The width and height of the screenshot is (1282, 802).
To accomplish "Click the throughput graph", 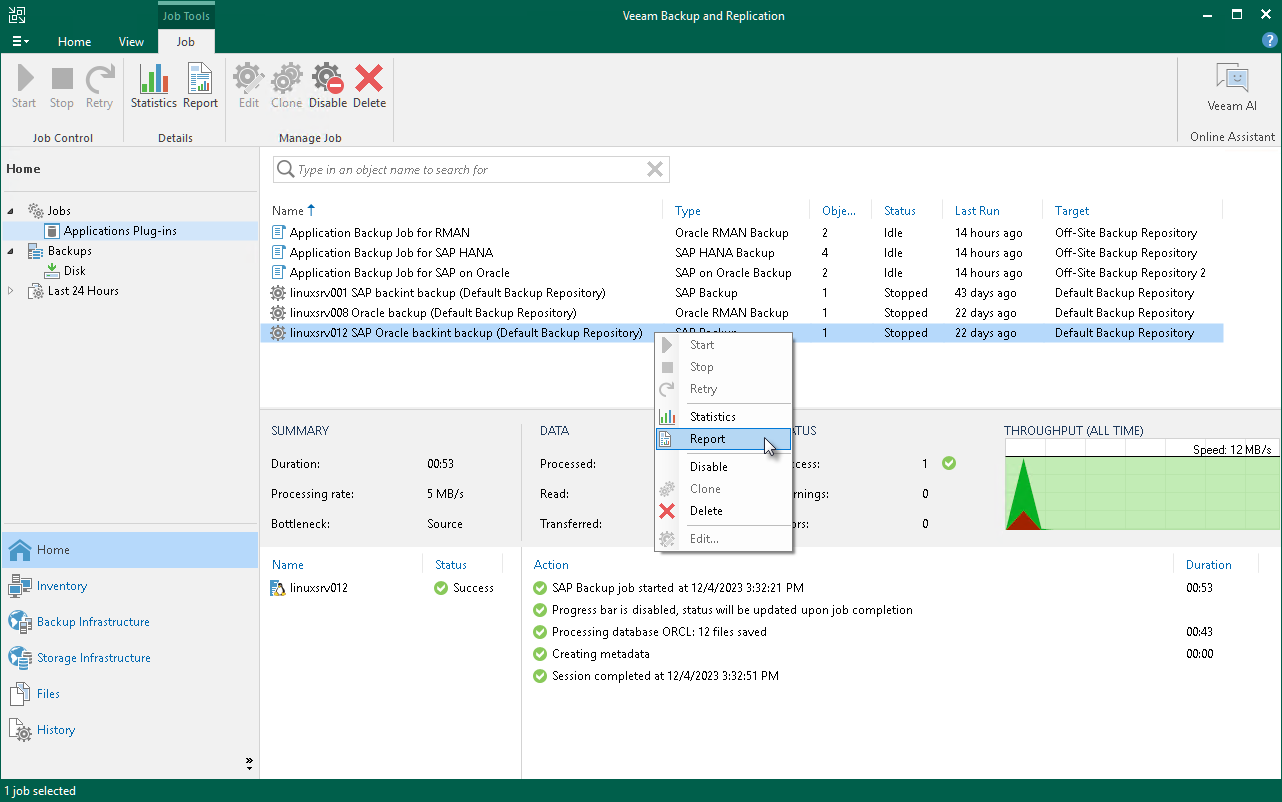I will coord(1143,487).
